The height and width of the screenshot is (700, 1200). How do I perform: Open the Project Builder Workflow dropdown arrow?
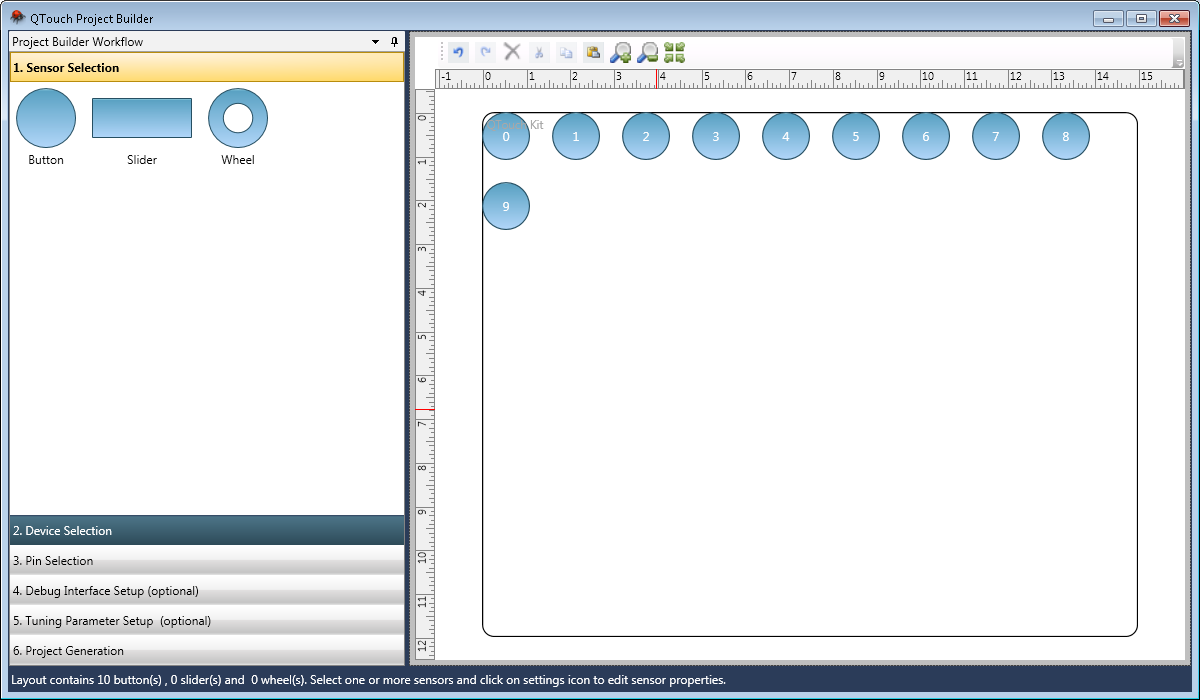click(376, 42)
